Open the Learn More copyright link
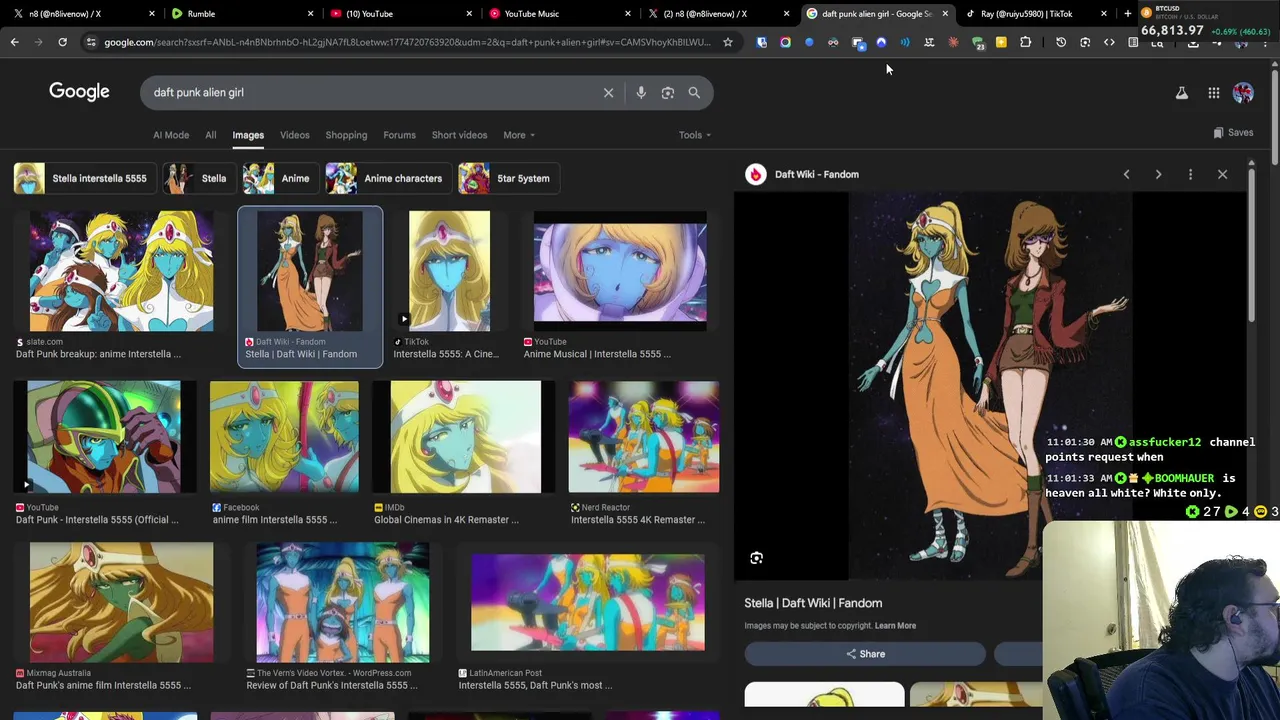 (x=895, y=626)
